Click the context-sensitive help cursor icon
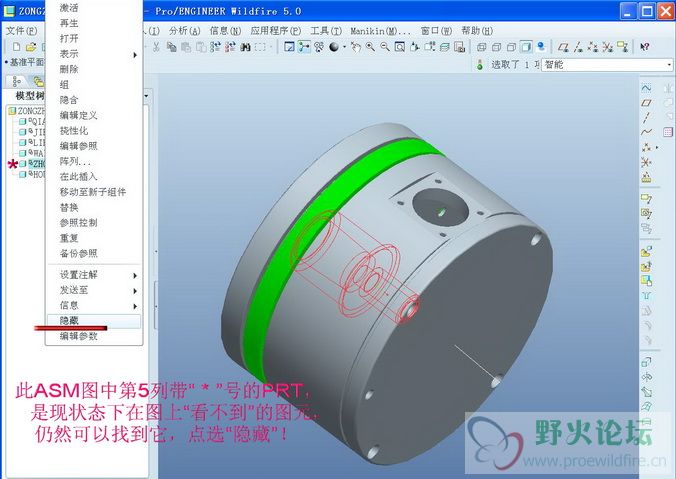 coord(645,47)
